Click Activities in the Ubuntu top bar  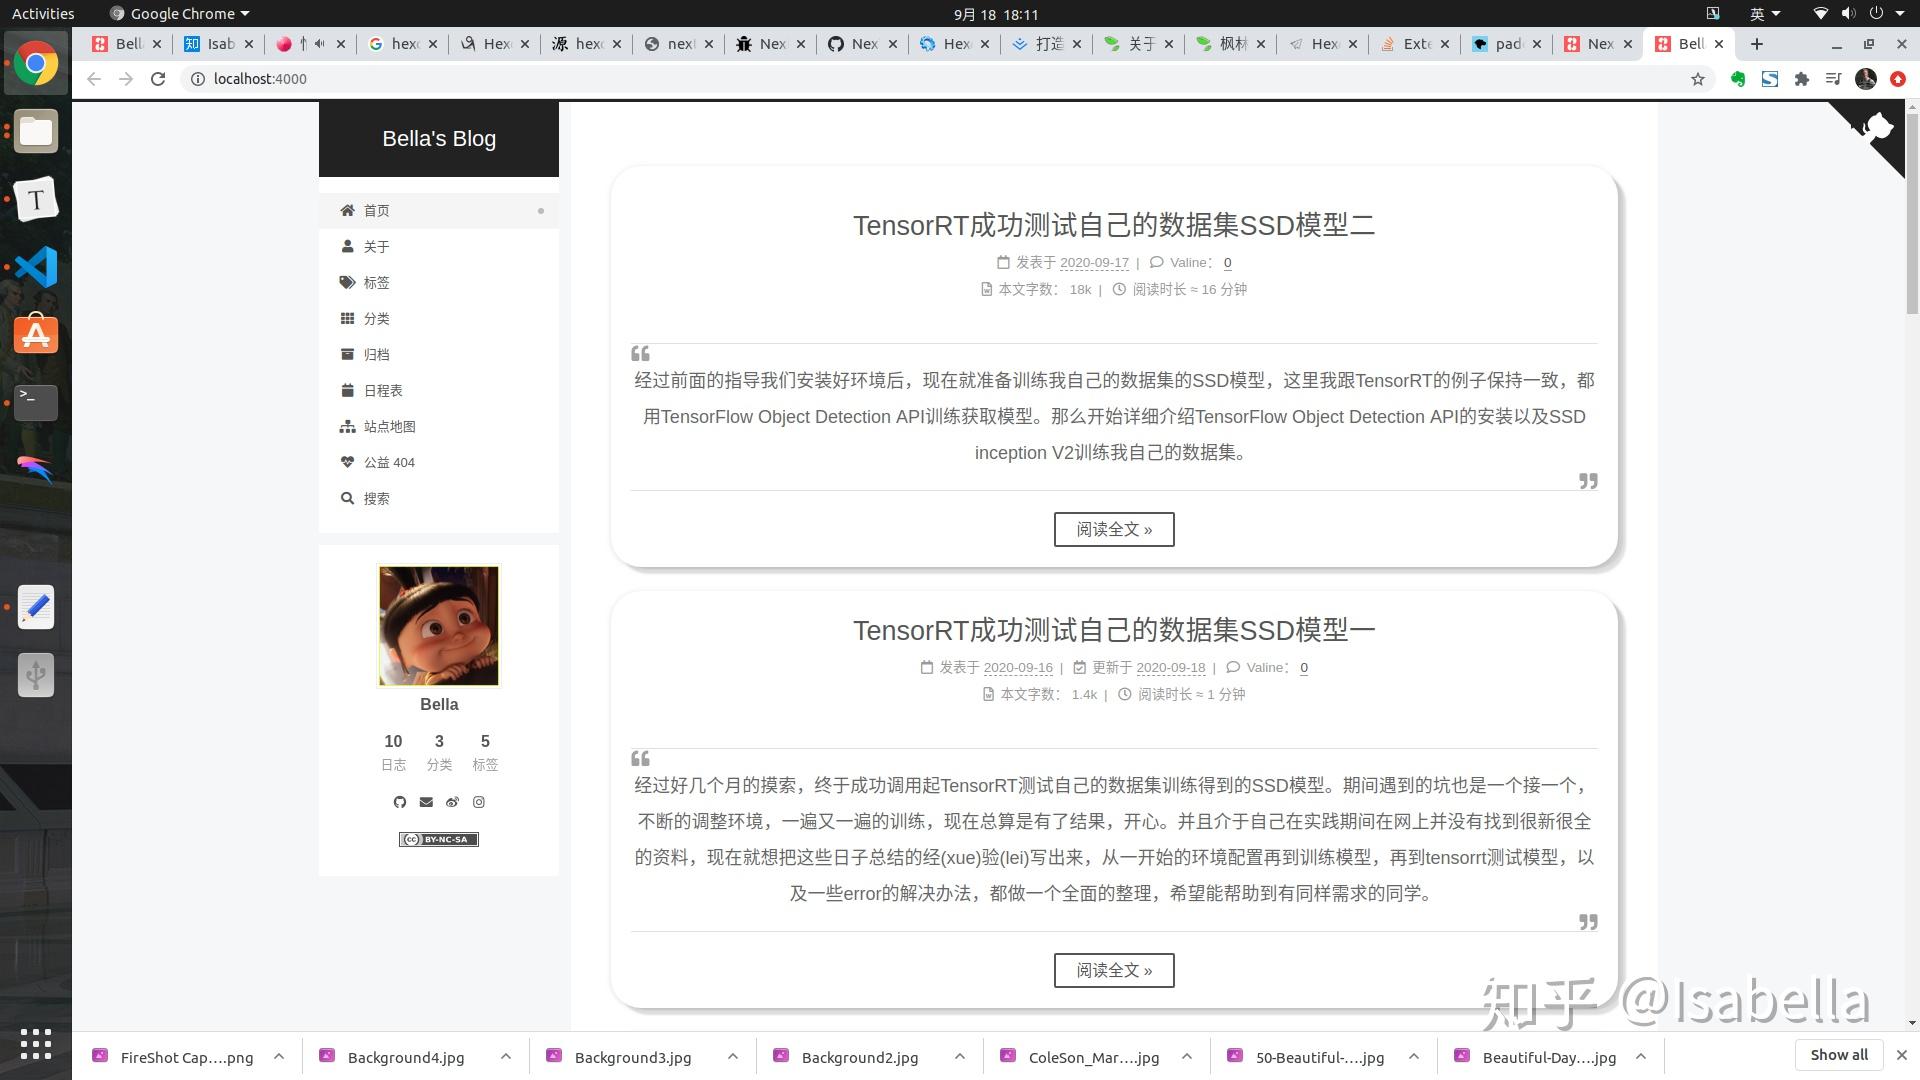(x=42, y=13)
